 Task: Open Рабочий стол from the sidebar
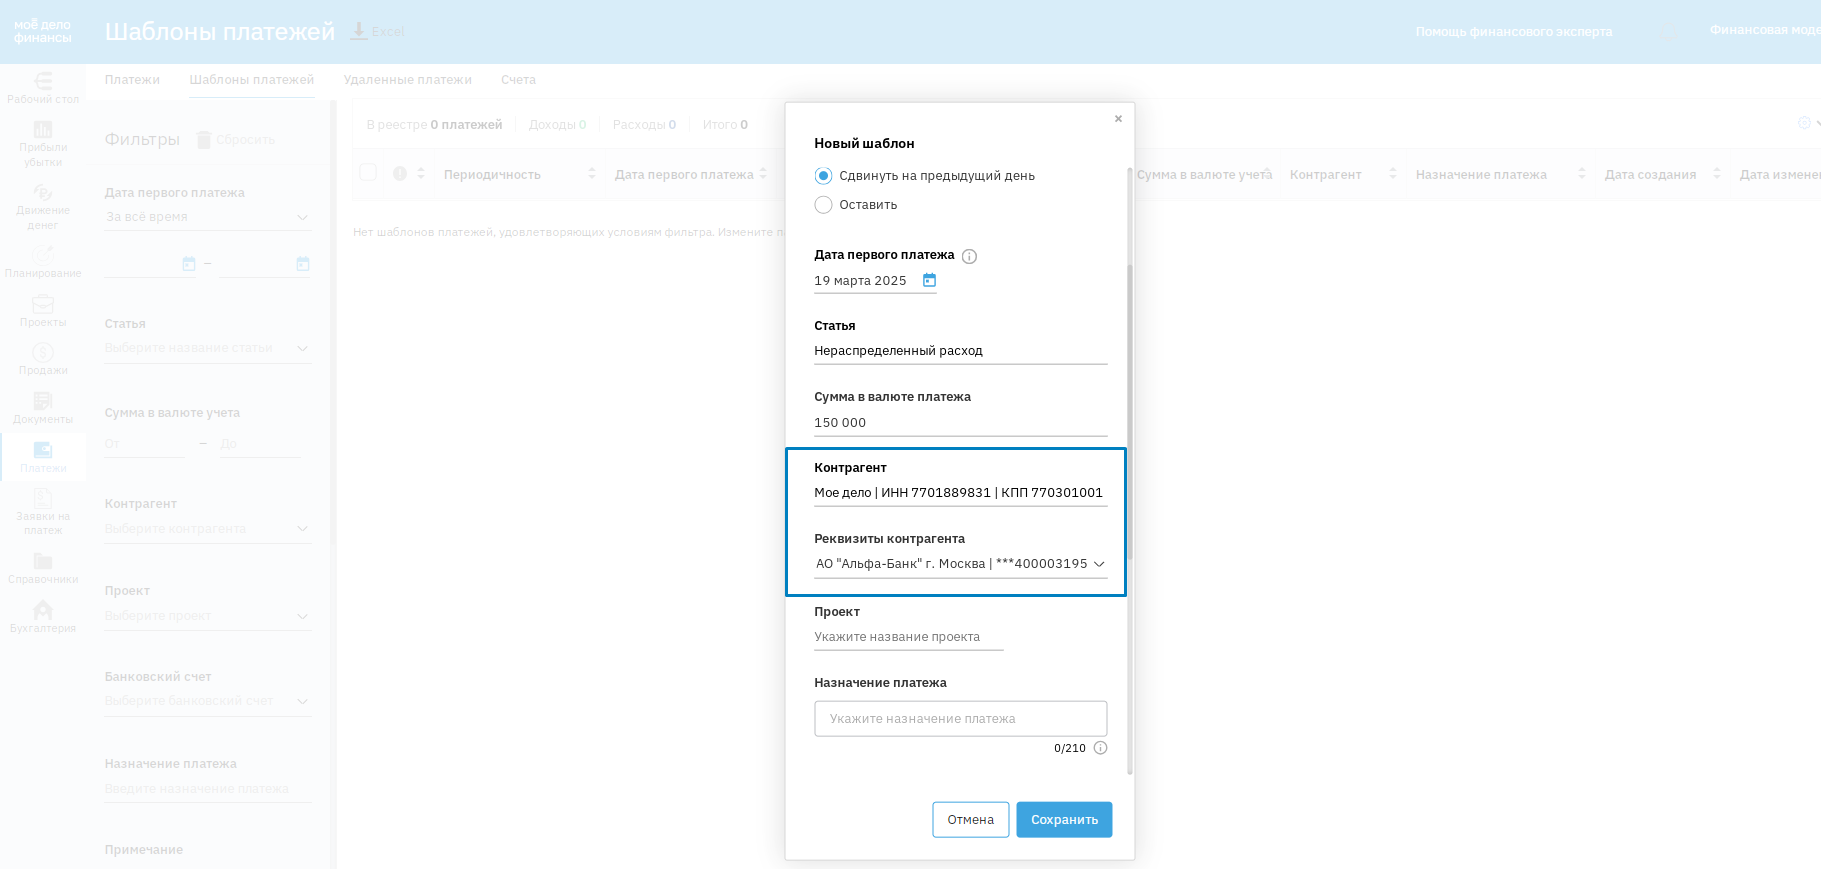(43, 88)
